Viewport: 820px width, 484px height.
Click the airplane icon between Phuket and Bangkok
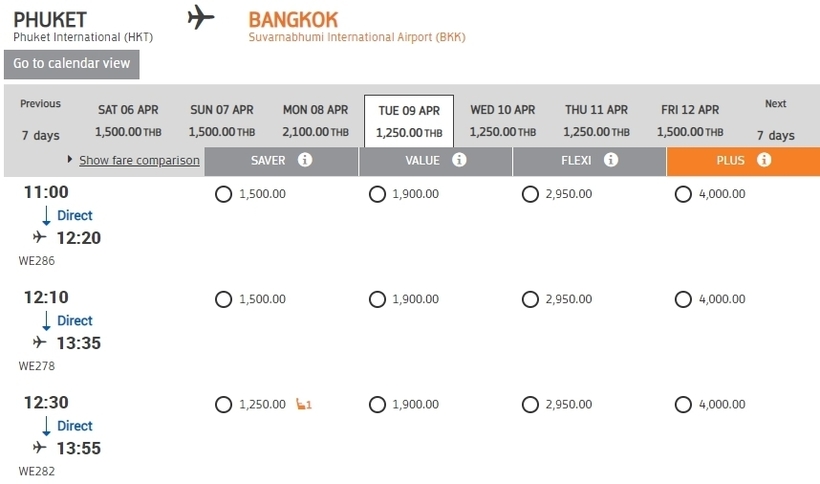(x=201, y=17)
